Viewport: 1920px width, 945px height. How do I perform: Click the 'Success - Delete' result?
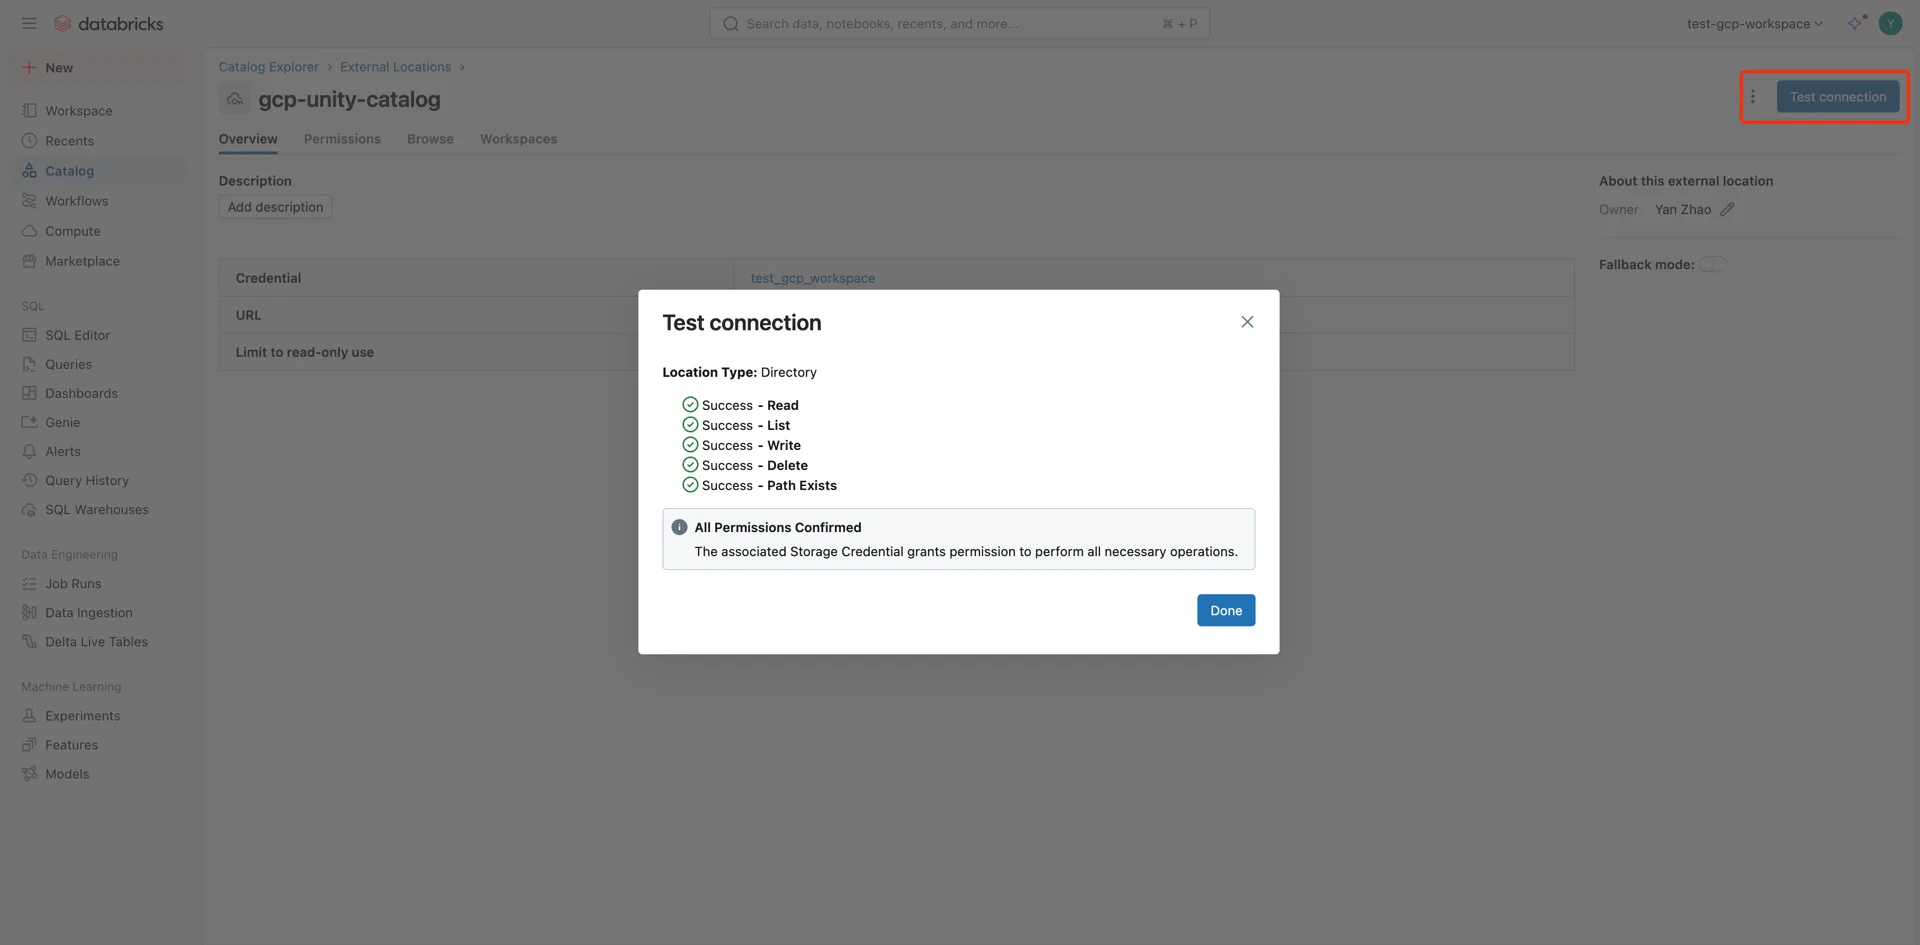(745, 465)
